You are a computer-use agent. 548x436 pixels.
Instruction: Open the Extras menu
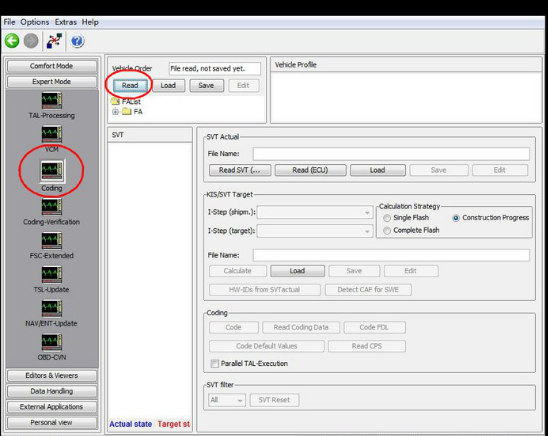65,22
